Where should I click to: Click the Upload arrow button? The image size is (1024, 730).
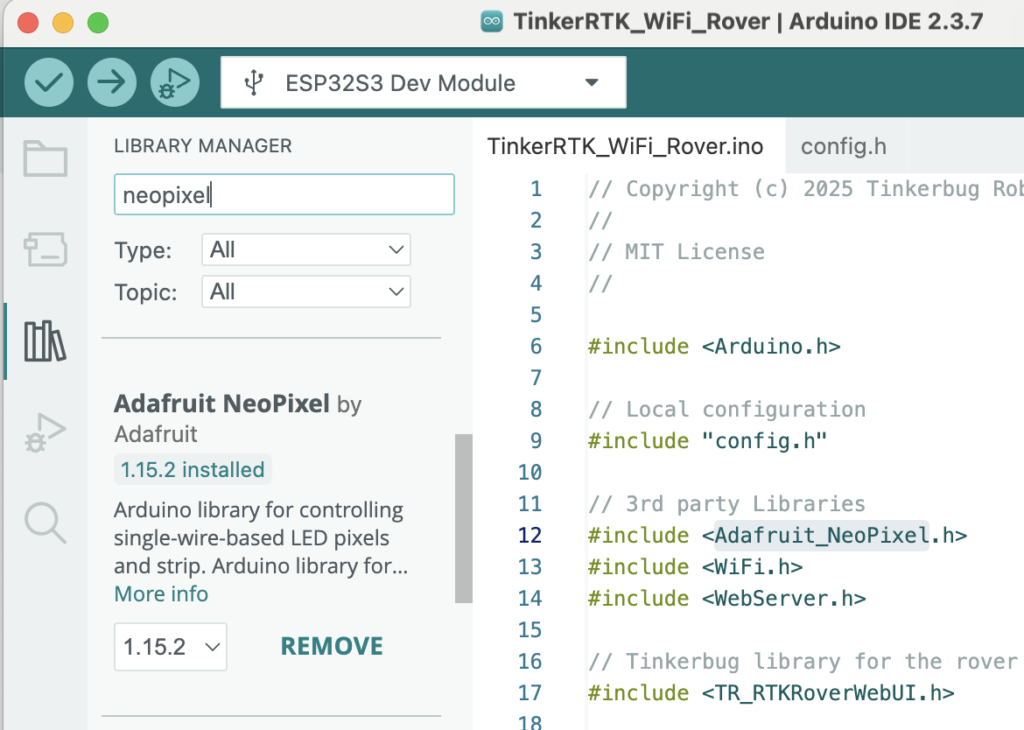(112, 82)
